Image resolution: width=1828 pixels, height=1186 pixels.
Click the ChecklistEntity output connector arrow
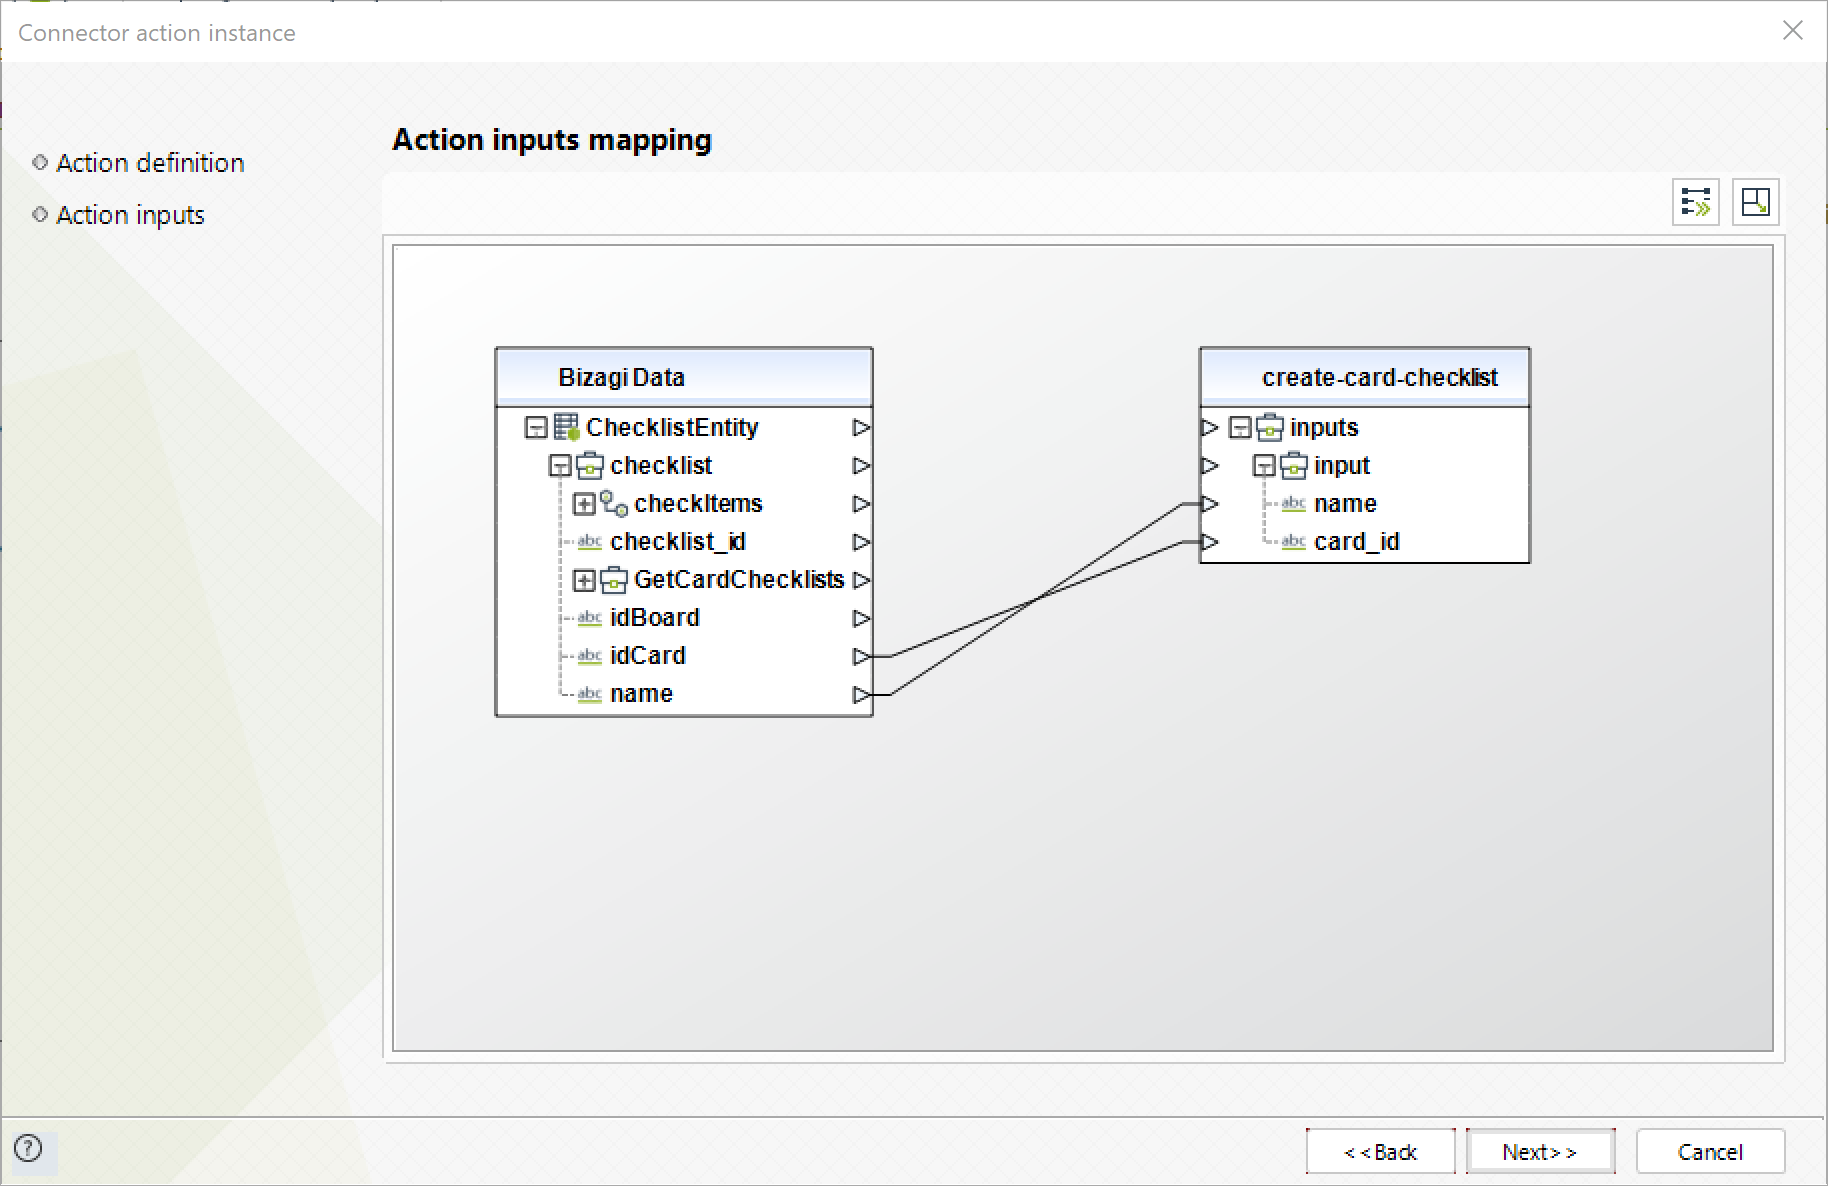pyautogui.click(x=861, y=428)
